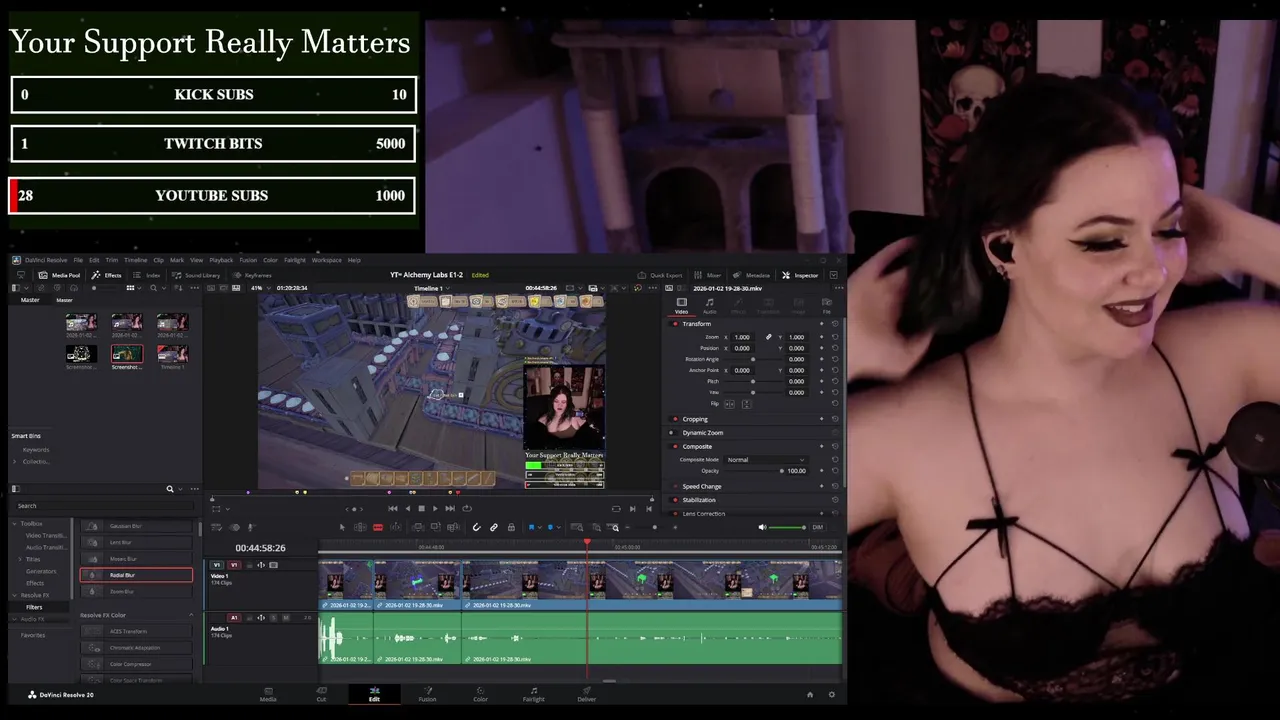Play in reverse in the viewer
Screen dimensions: 1280x720
(x=407, y=508)
